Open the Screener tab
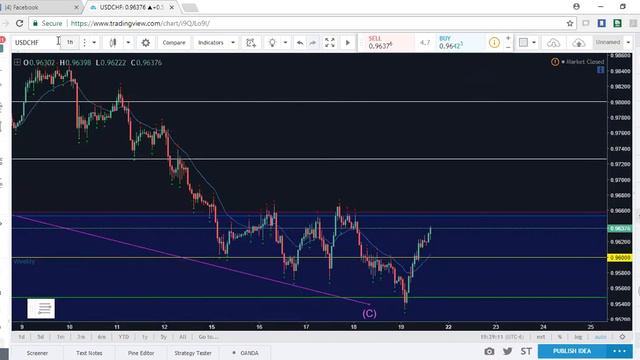This screenshot has width=640, height=360. tap(37, 353)
